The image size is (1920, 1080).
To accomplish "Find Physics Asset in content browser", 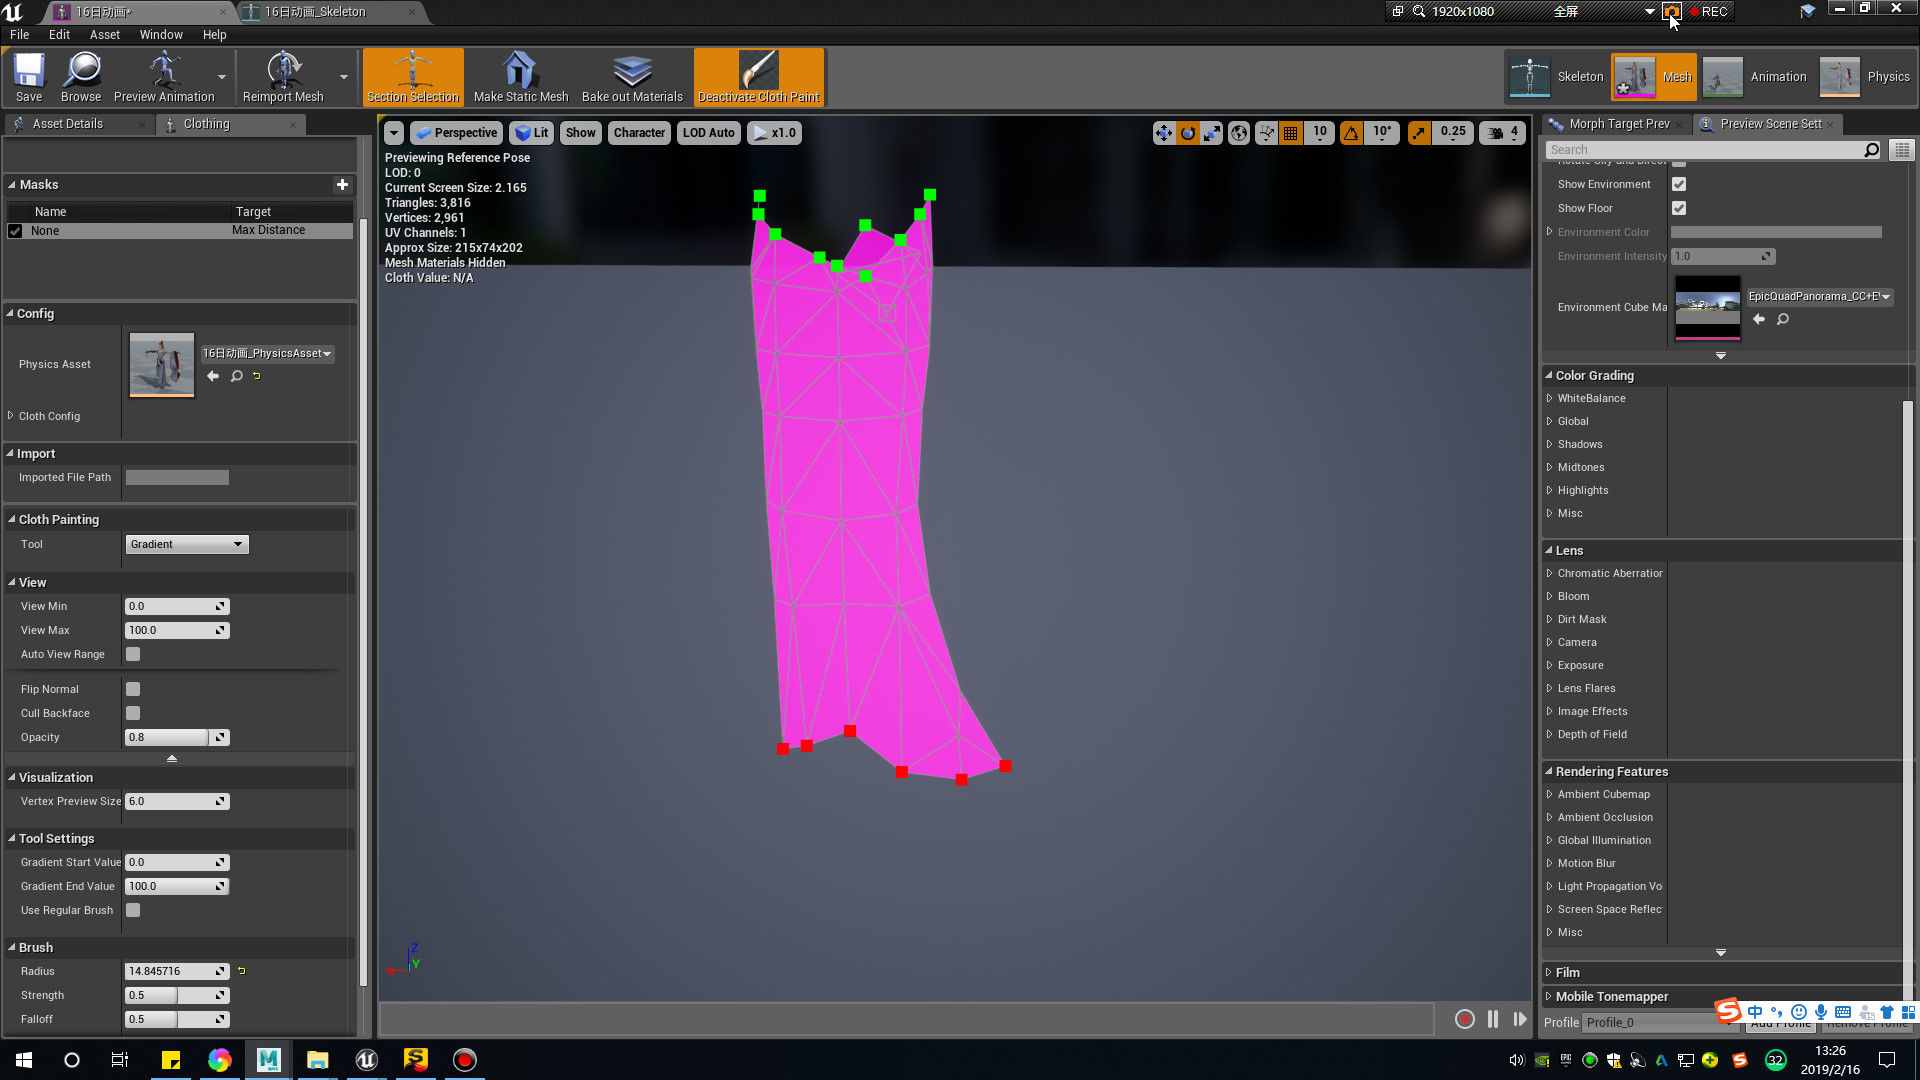I will 237,376.
